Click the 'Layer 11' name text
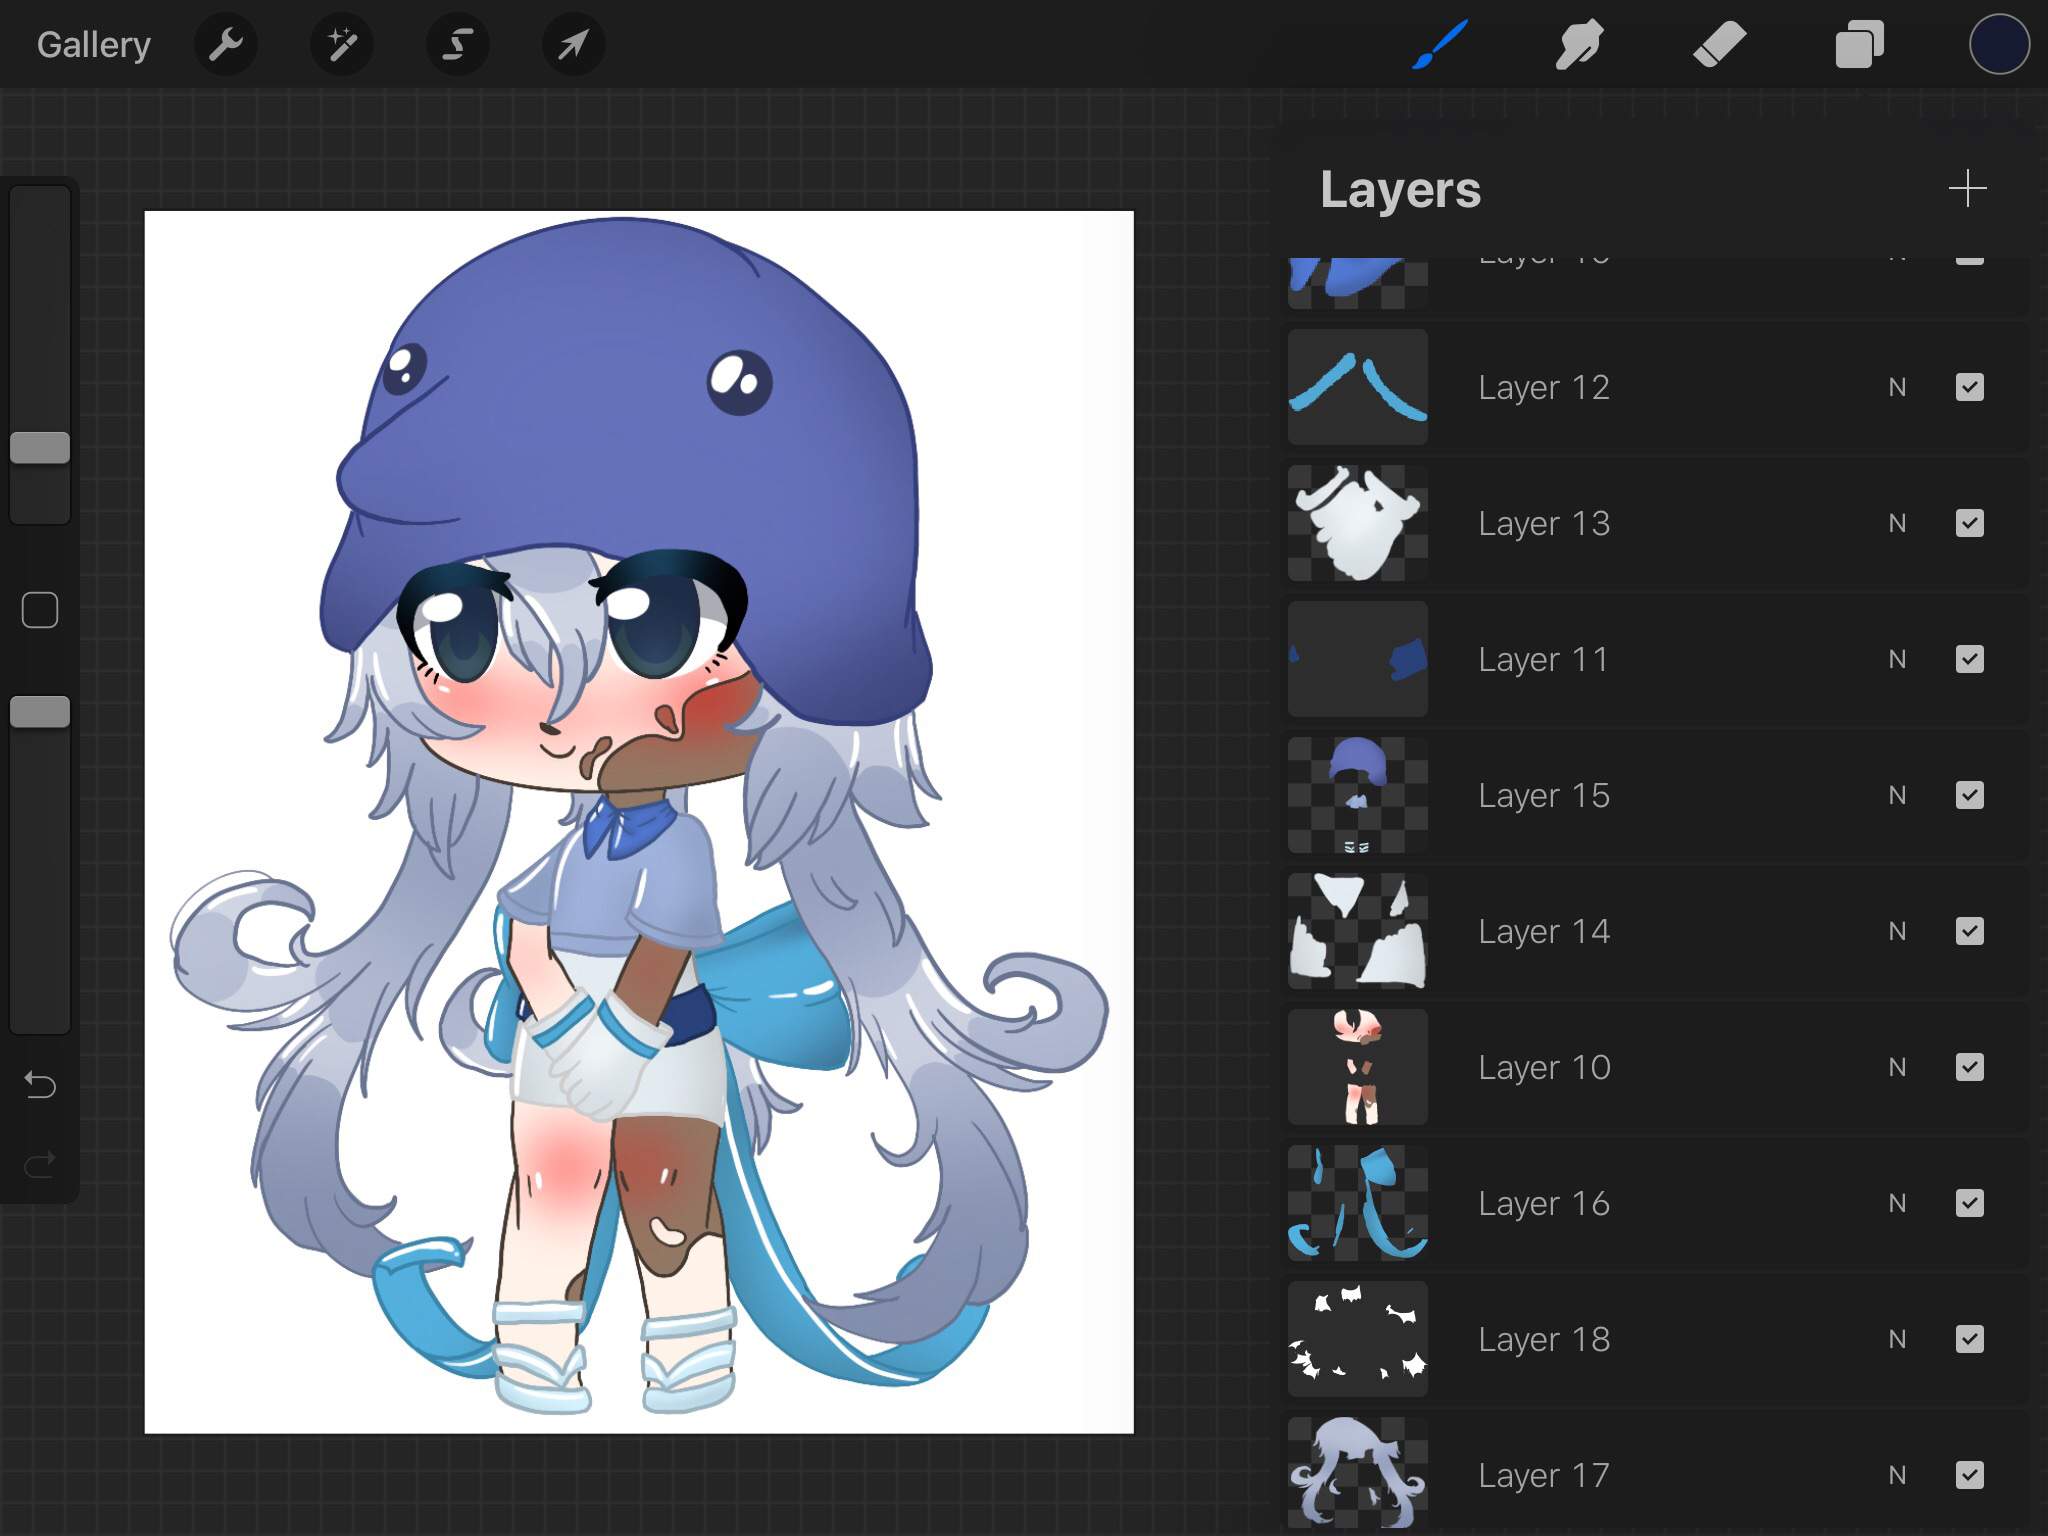The height and width of the screenshot is (1536, 2048). pyautogui.click(x=1544, y=659)
